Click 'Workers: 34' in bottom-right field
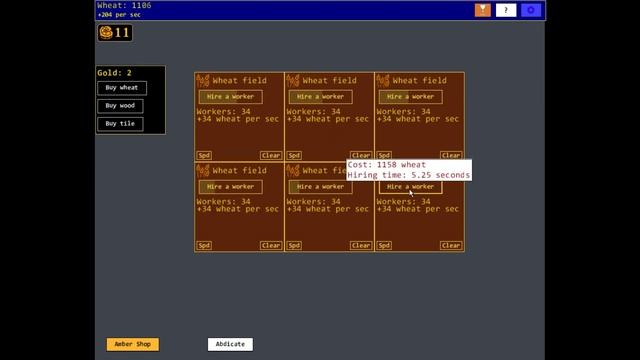 (403, 201)
